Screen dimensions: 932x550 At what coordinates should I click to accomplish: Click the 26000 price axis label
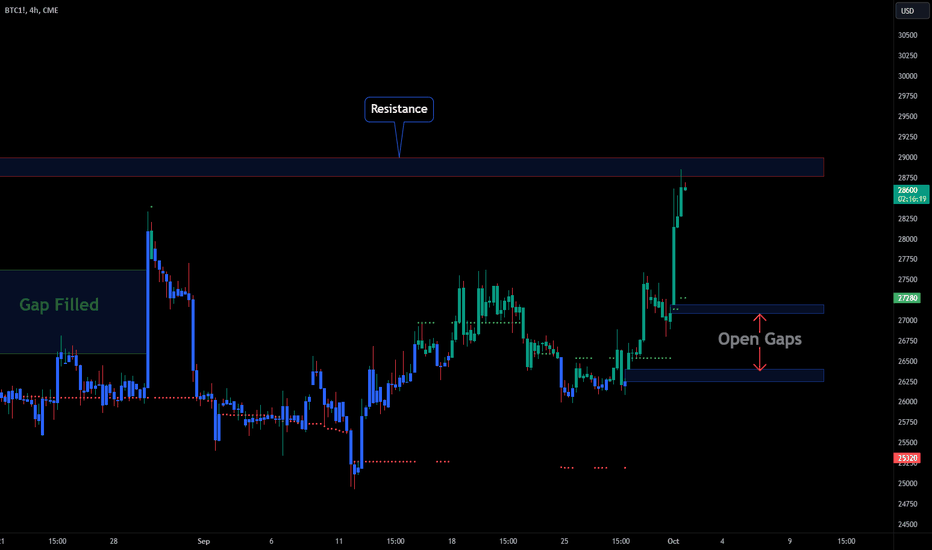907,402
